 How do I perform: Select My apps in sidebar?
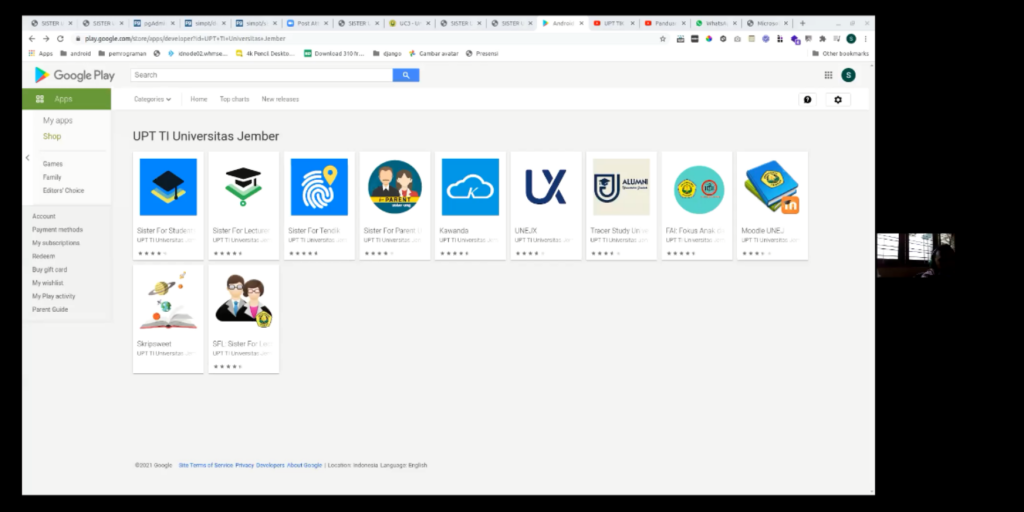point(58,121)
